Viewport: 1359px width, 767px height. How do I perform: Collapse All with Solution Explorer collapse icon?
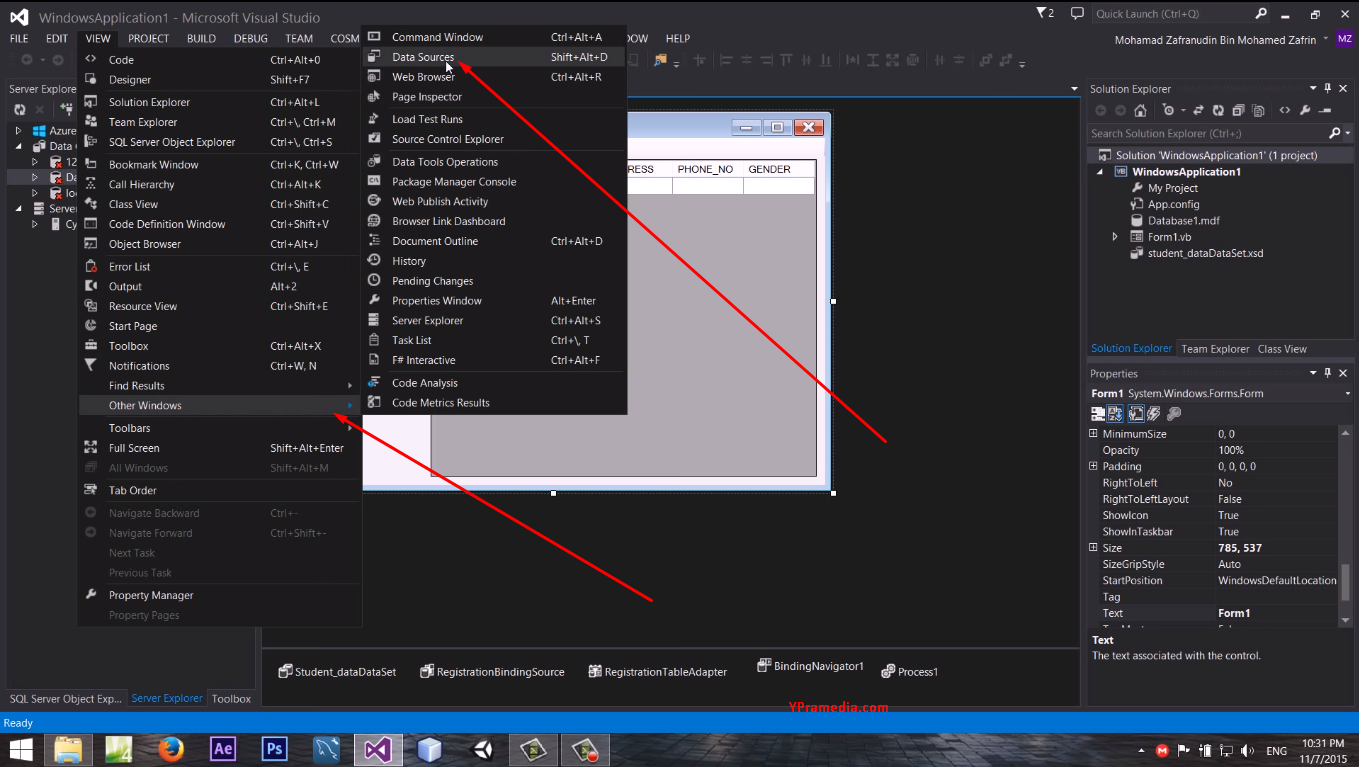1239,110
